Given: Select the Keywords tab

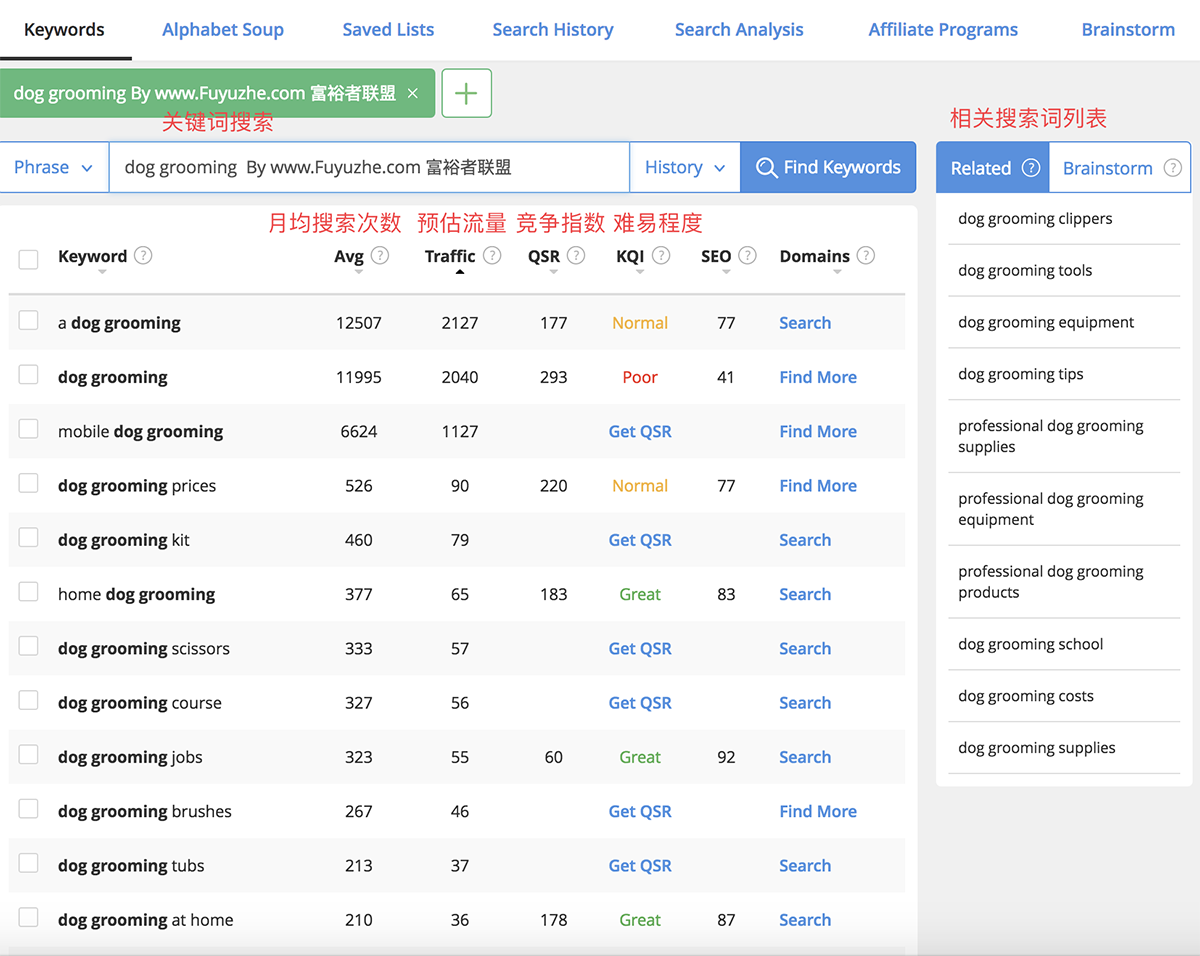Looking at the screenshot, I should (x=64, y=30).
